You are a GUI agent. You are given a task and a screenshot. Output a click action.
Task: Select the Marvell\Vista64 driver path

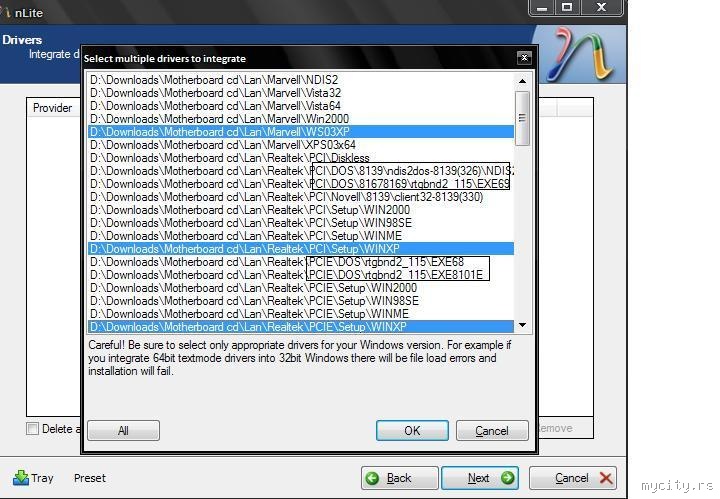[x=301, y=106]
